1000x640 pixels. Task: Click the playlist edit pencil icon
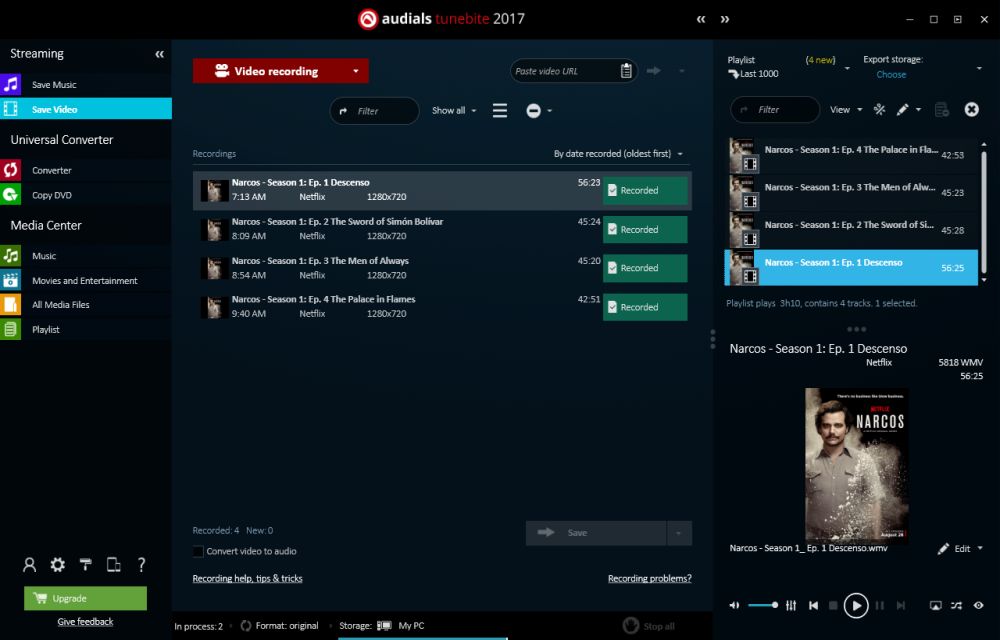pyautogui.click(x=902, y=110)
